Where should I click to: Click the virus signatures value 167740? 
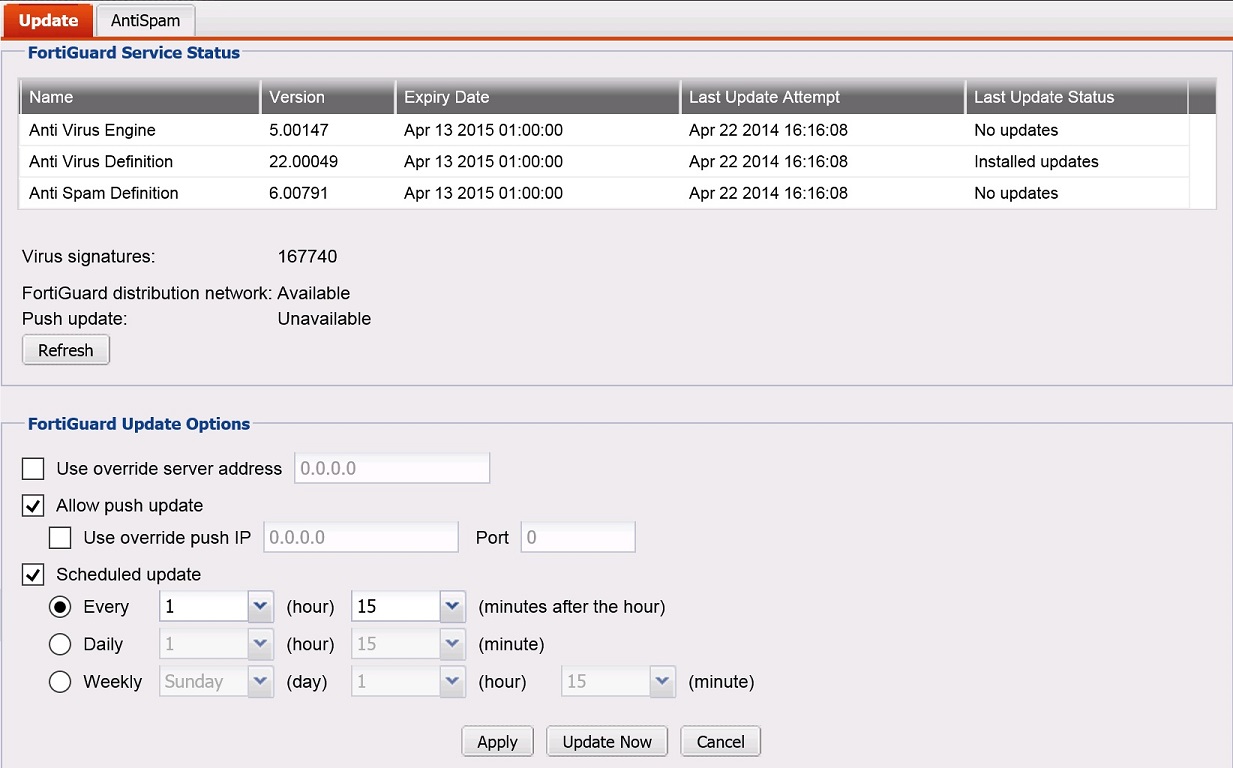pyautogui.click(x=307, y=257)
